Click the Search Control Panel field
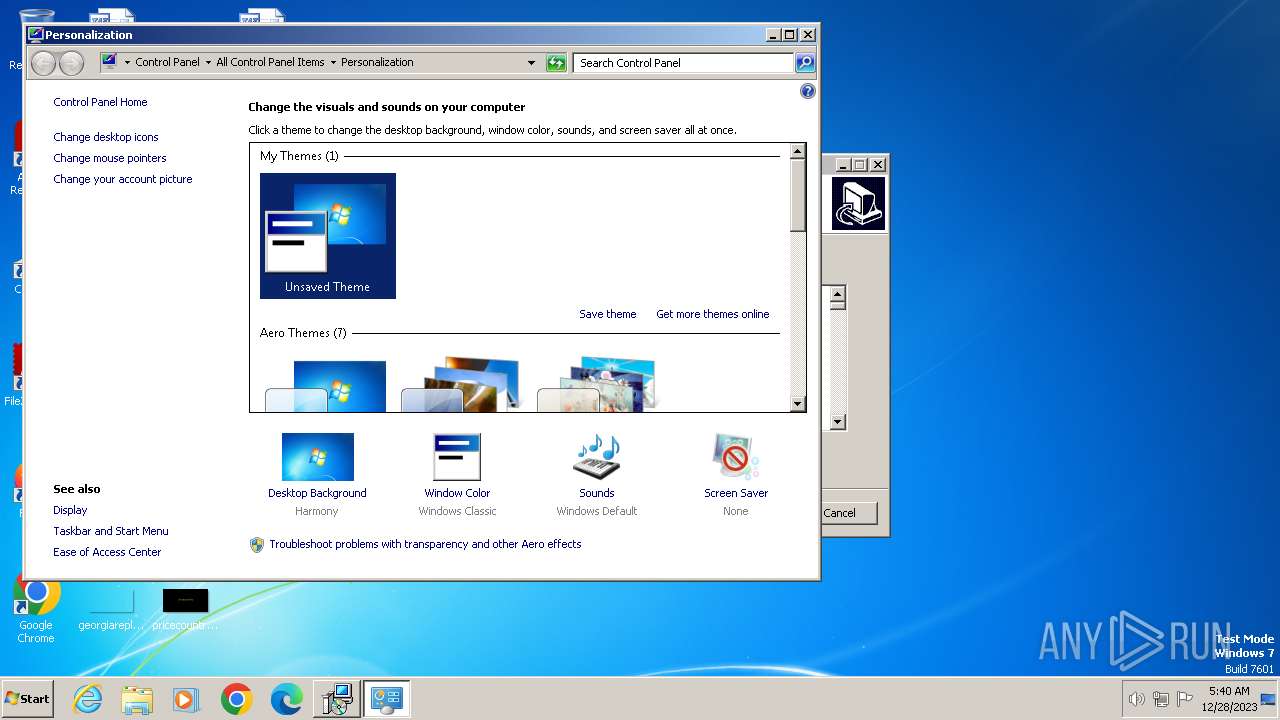 [684, 63]
